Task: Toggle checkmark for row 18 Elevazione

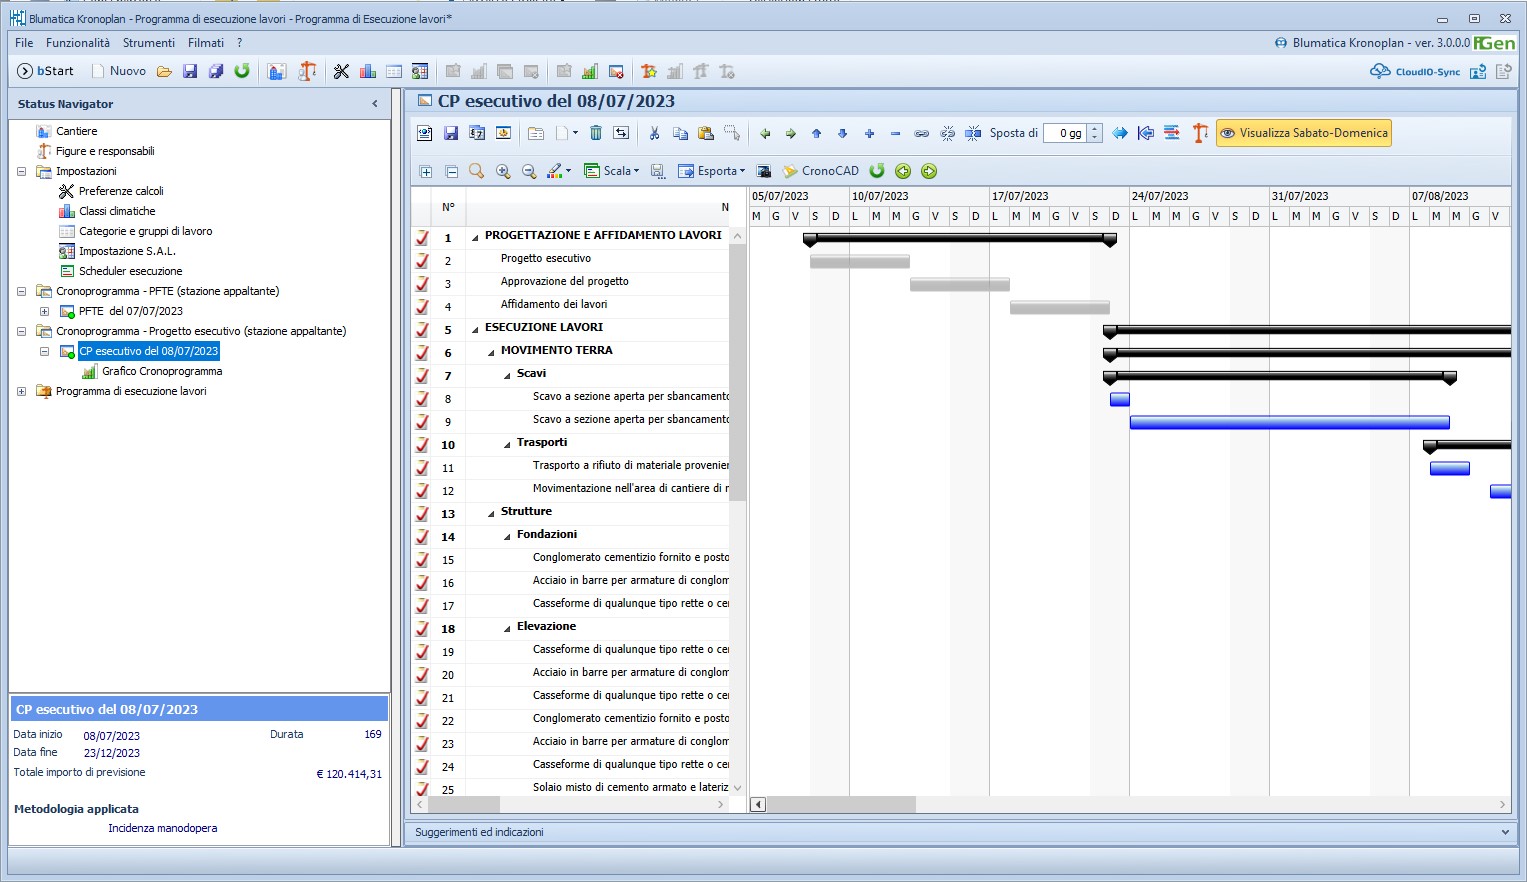Action: pyautogui.click(x=422, y=629)
